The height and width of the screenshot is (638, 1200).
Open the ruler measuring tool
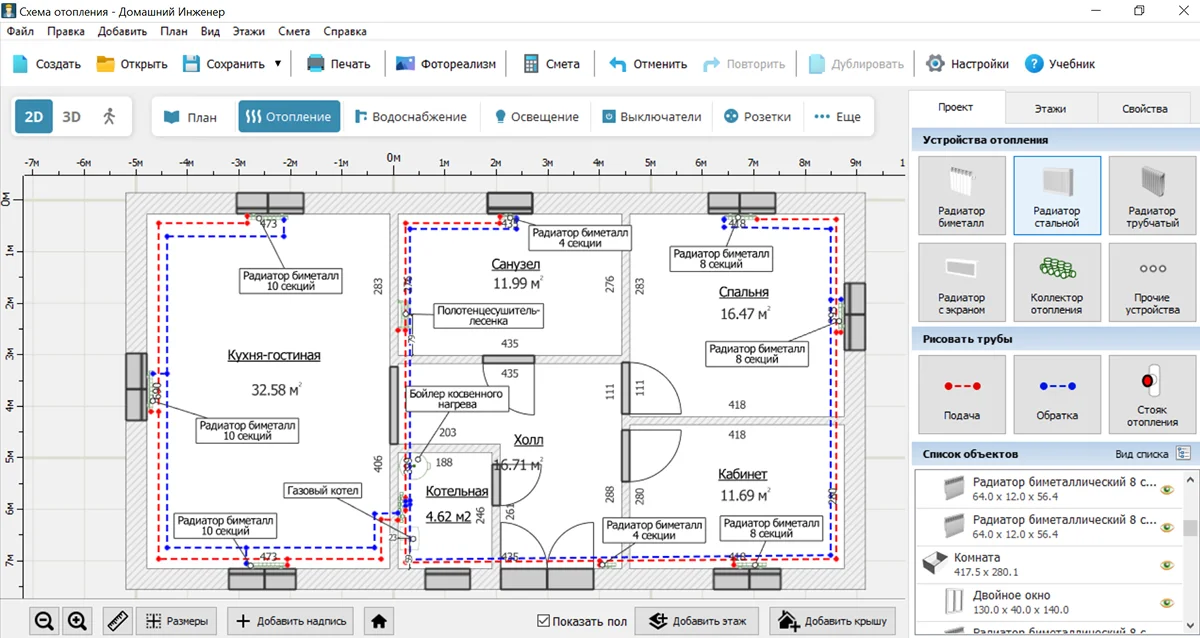coord(119,621)
